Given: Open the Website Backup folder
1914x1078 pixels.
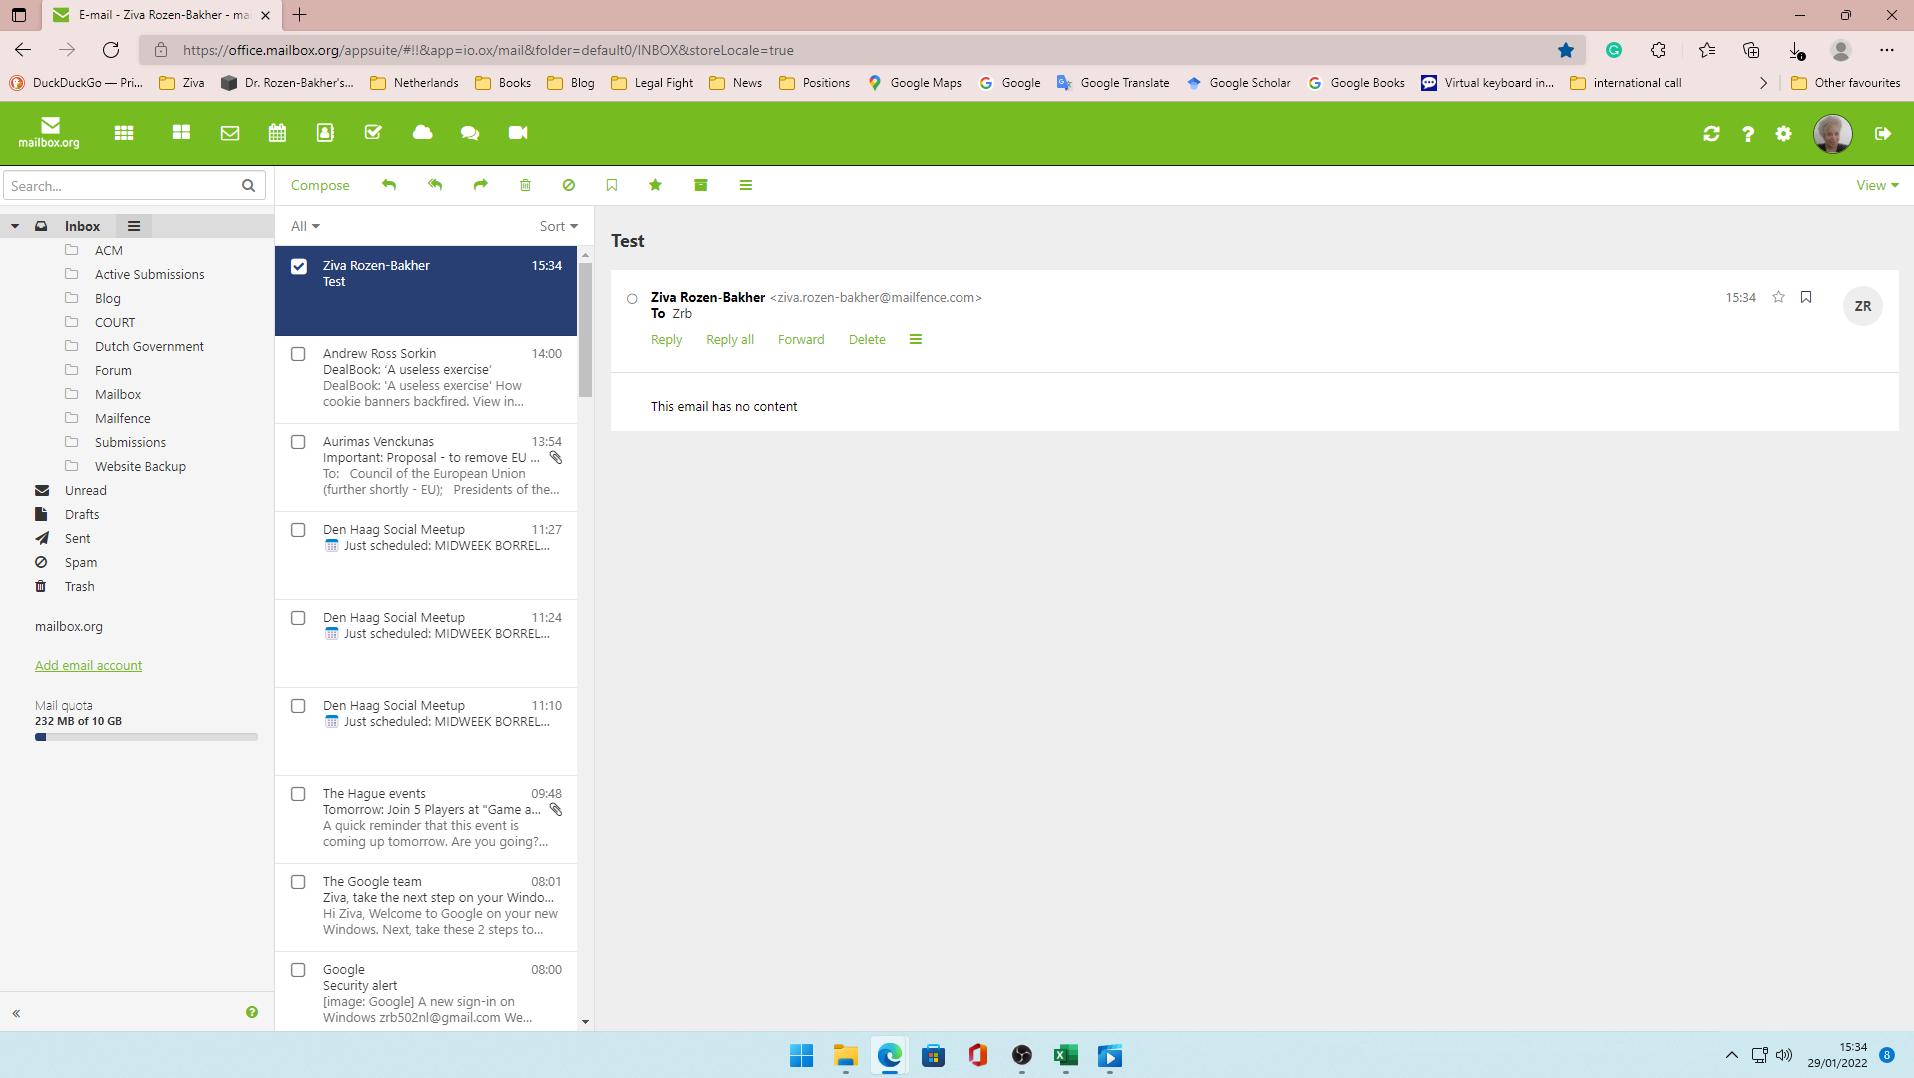Looking at the screenshot, I should 140,466.
